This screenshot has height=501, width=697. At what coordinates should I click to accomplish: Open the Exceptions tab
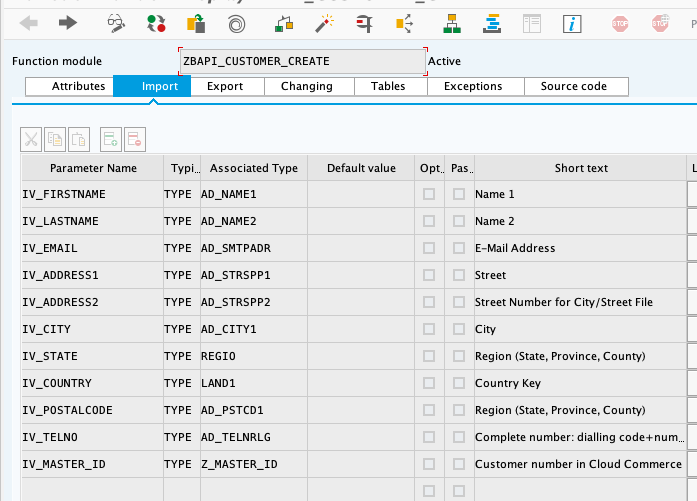[x=476, y=86]
